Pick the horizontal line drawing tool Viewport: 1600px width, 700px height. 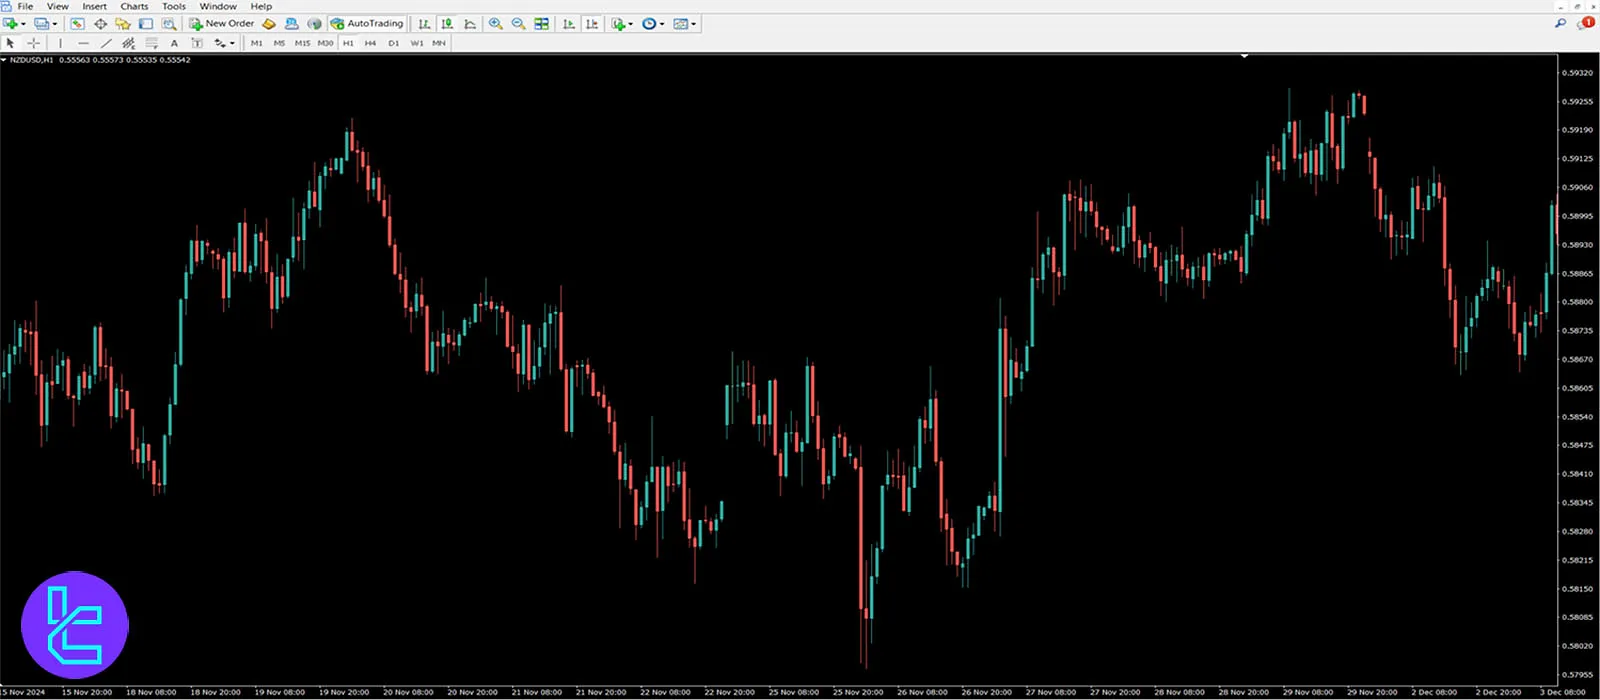coord(83,43)
